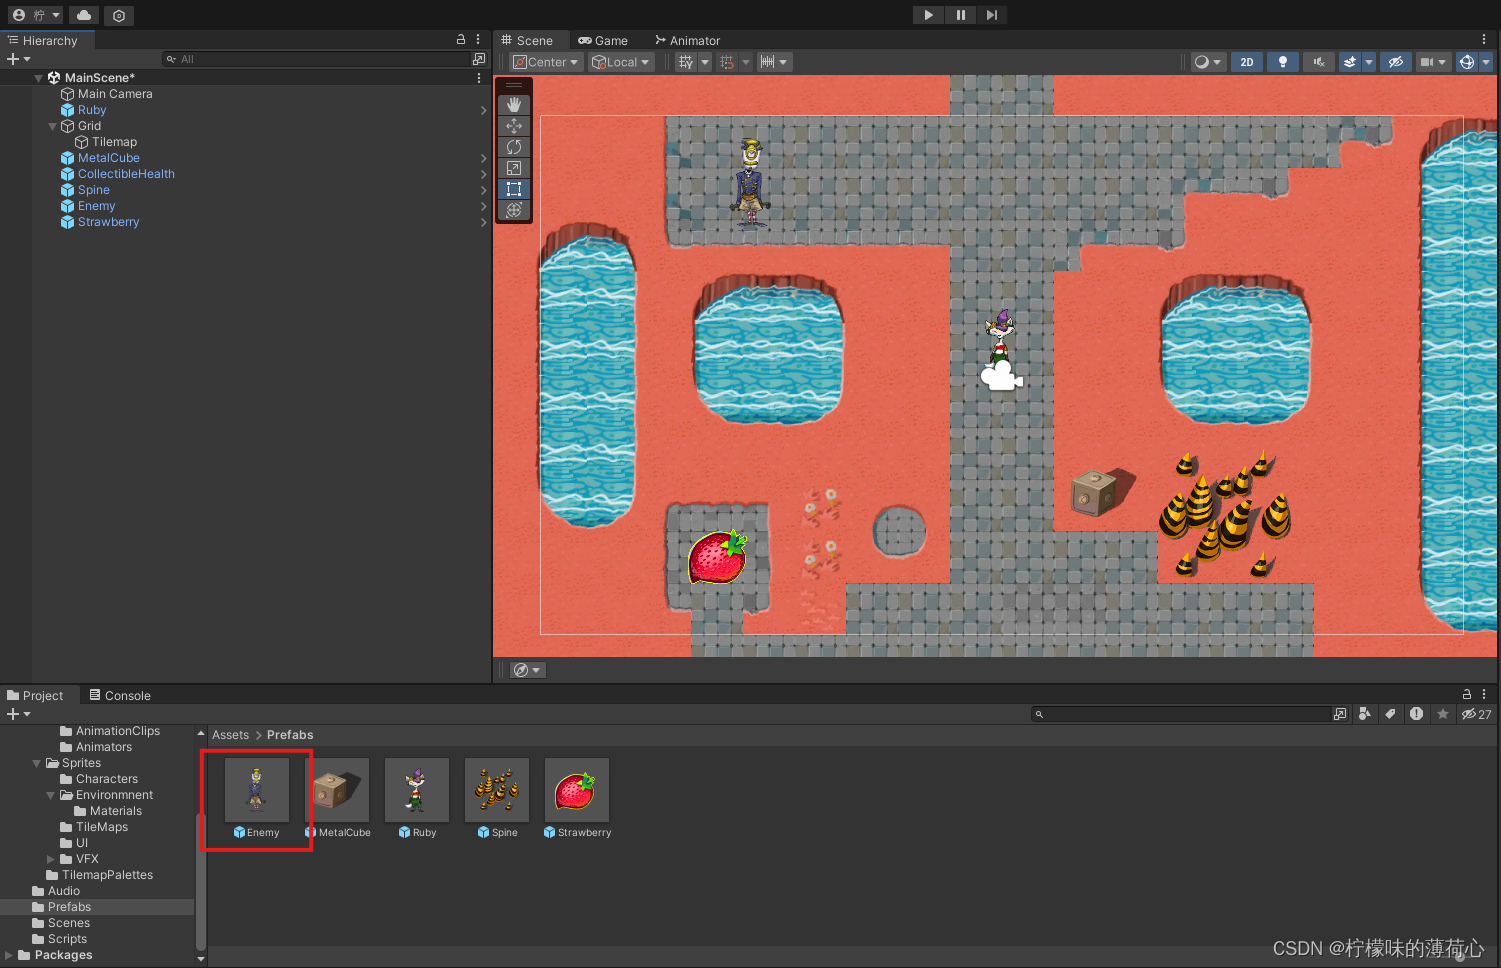1501x968 pixels.
Task: Select the Strawberry prefab thumbnail
Action: click(577, 790)
